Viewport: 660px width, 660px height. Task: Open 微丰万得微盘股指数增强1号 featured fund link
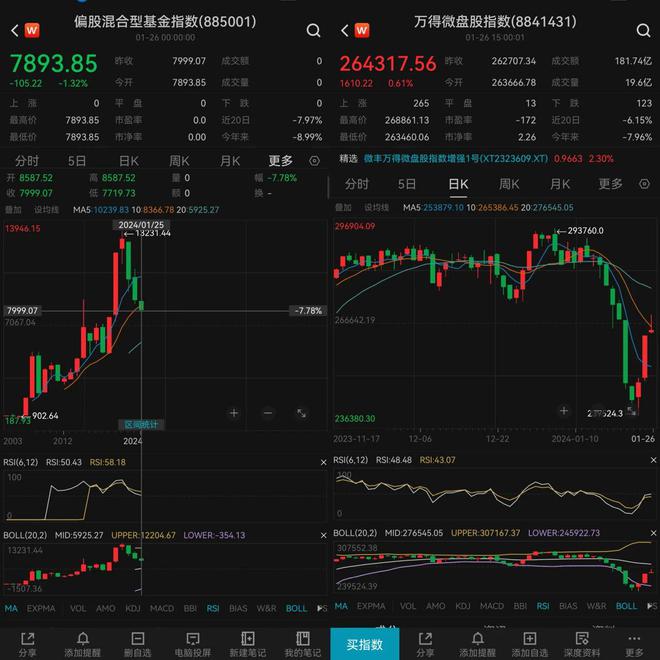click(x=456, y=159)
